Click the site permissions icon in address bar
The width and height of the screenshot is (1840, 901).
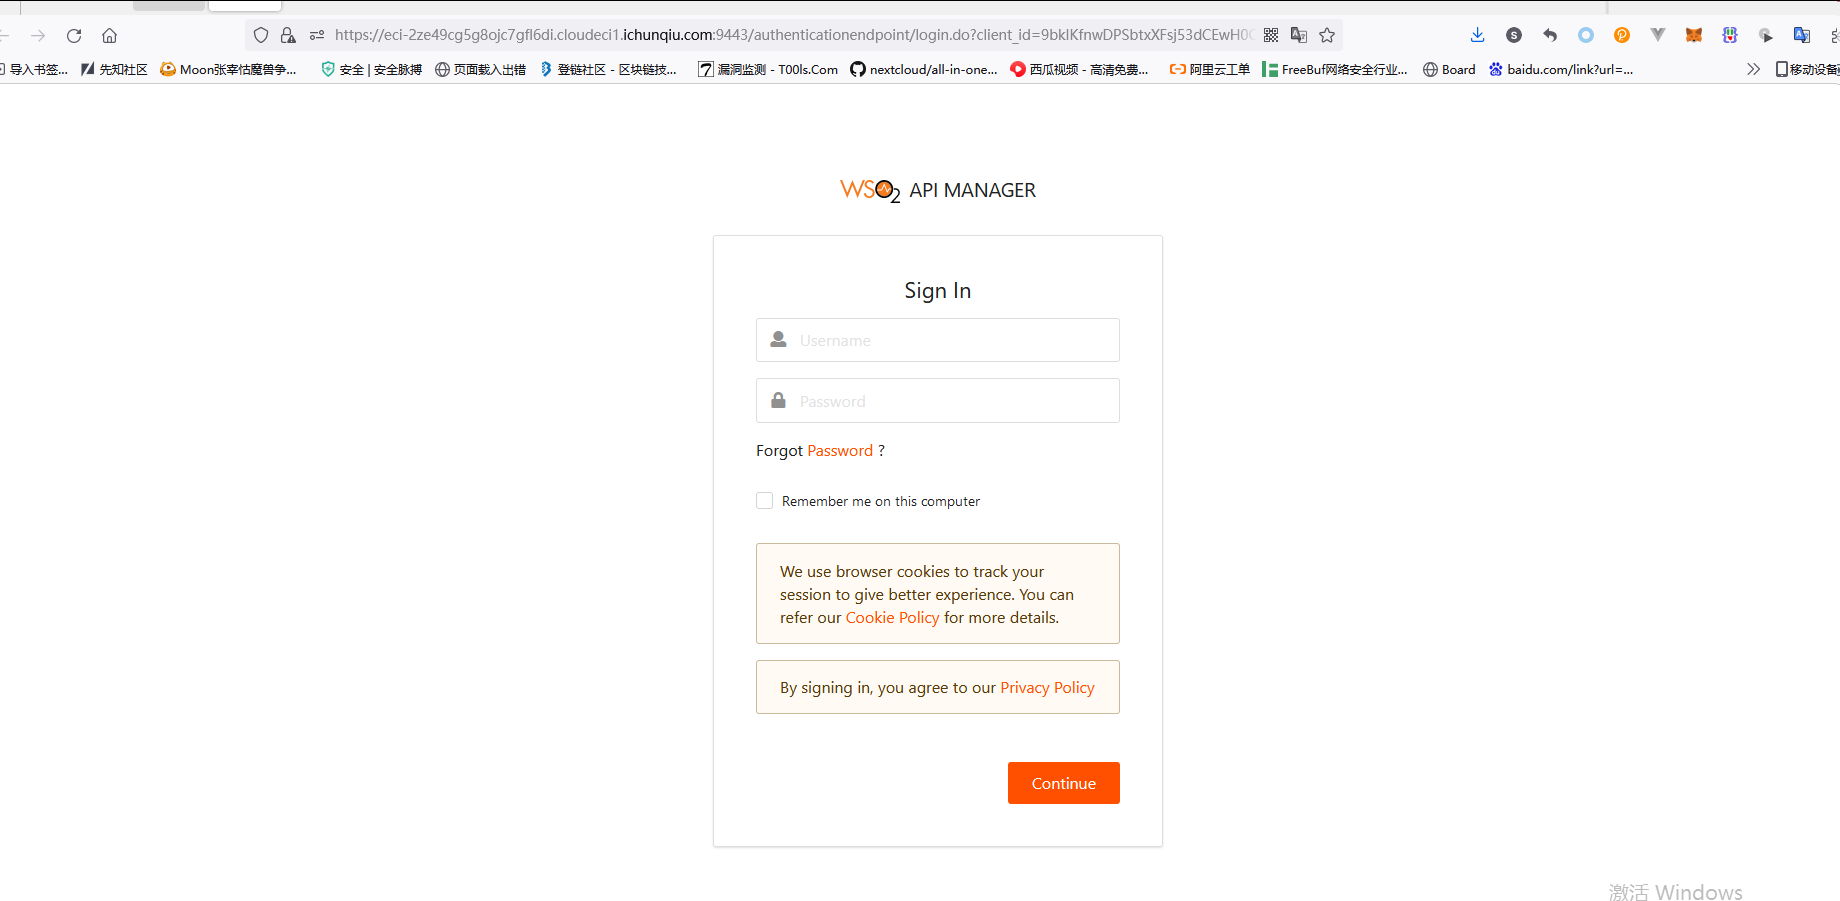click(317, 36)
